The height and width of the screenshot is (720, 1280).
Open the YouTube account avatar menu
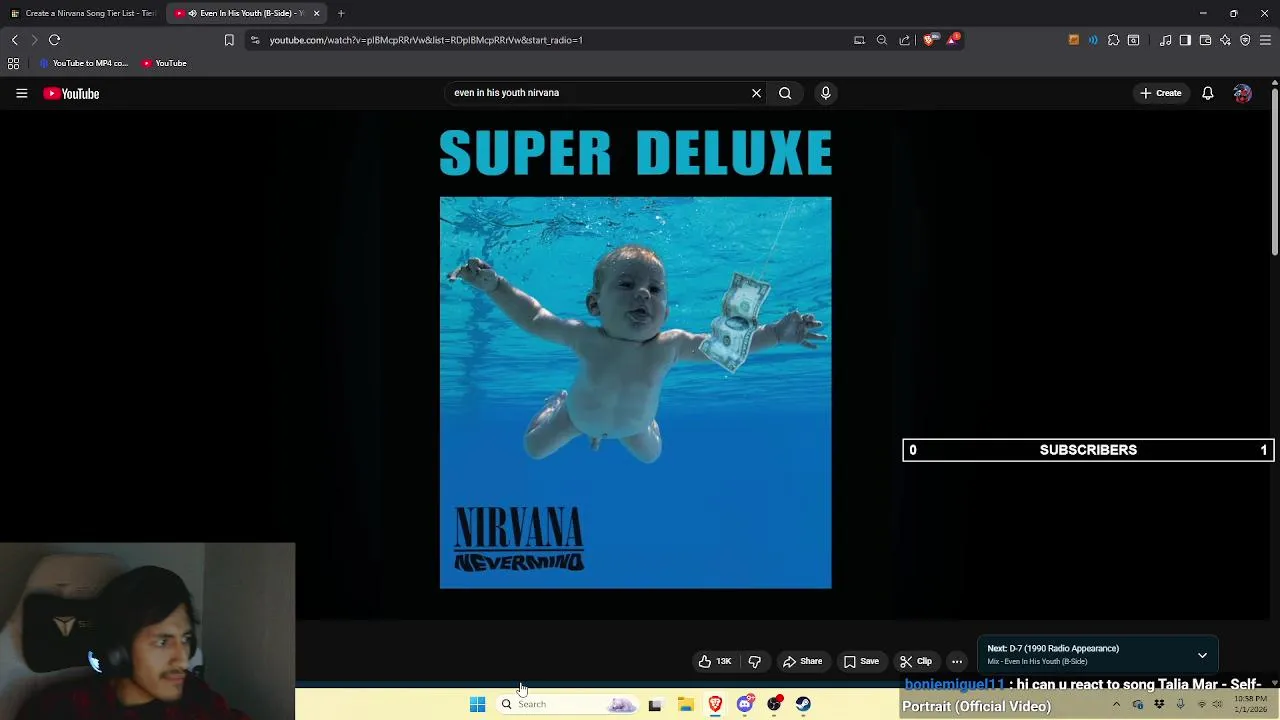1242,93
